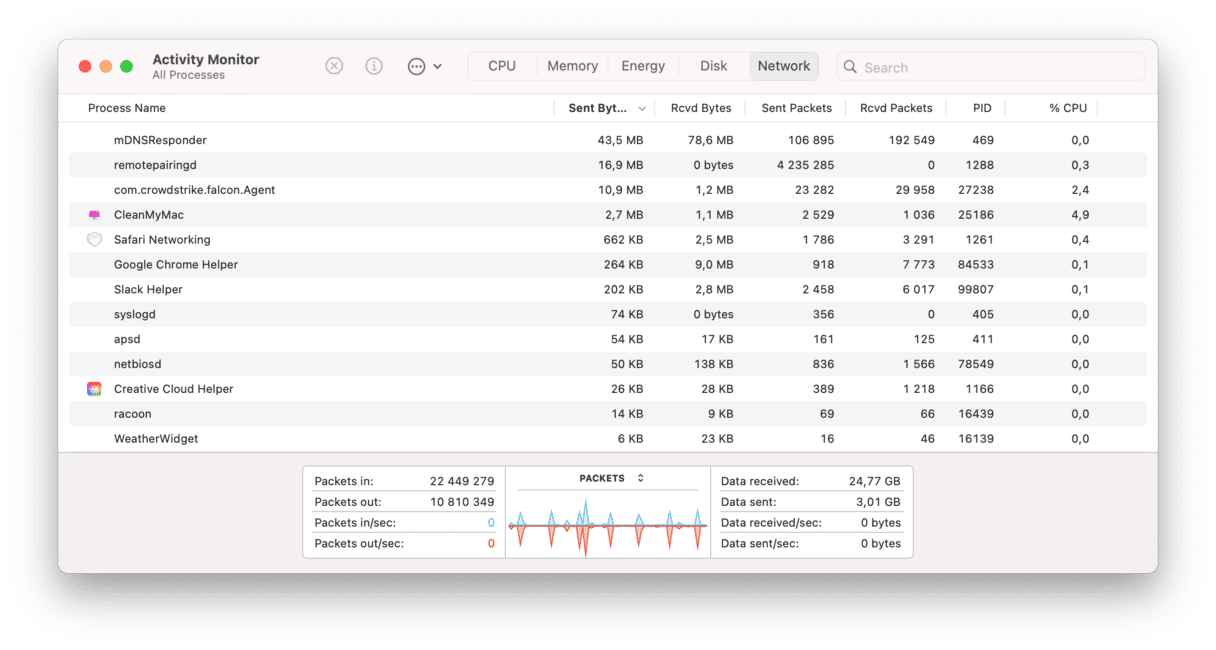Image resolution: width=1216 pixels, height=650 pixels.
Task: Open the ellipsis more options menu
Action: point(424,66)
